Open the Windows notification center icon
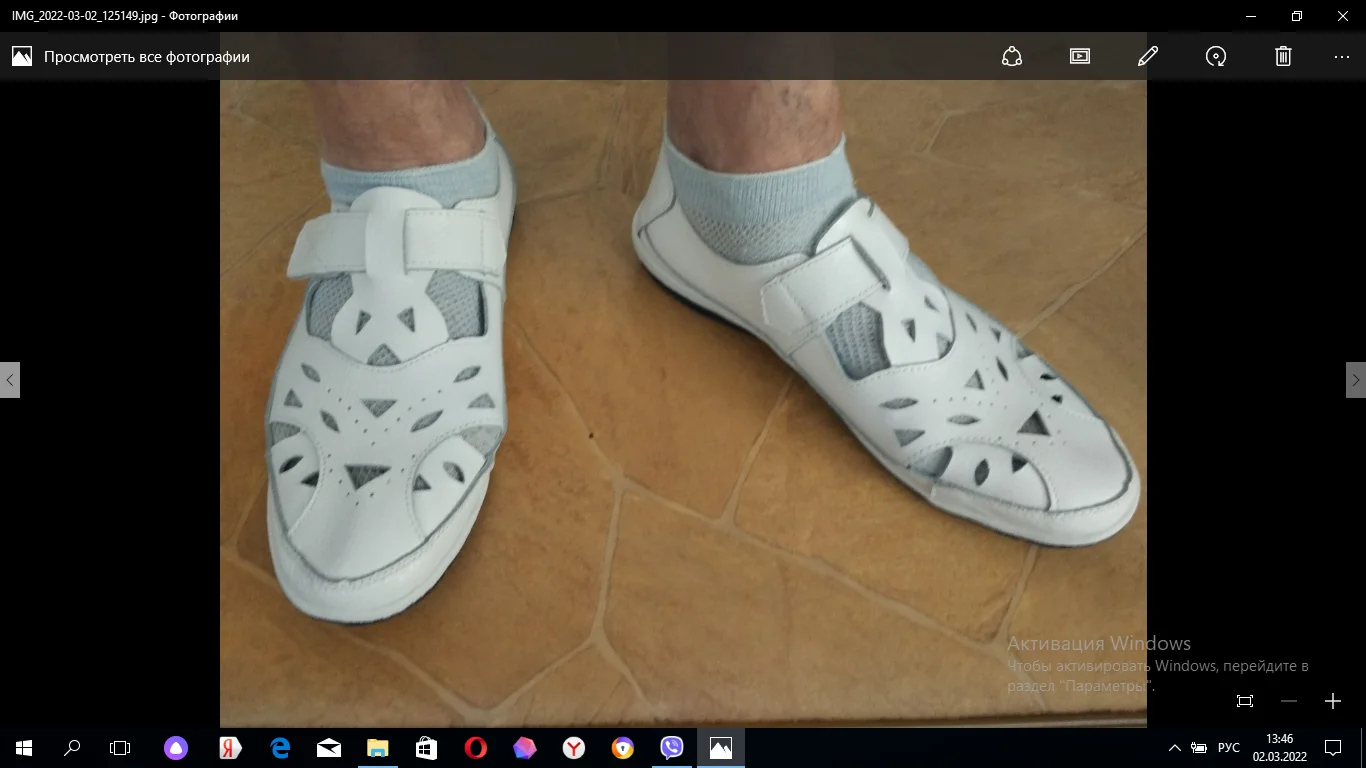 tap(1333, 748)
